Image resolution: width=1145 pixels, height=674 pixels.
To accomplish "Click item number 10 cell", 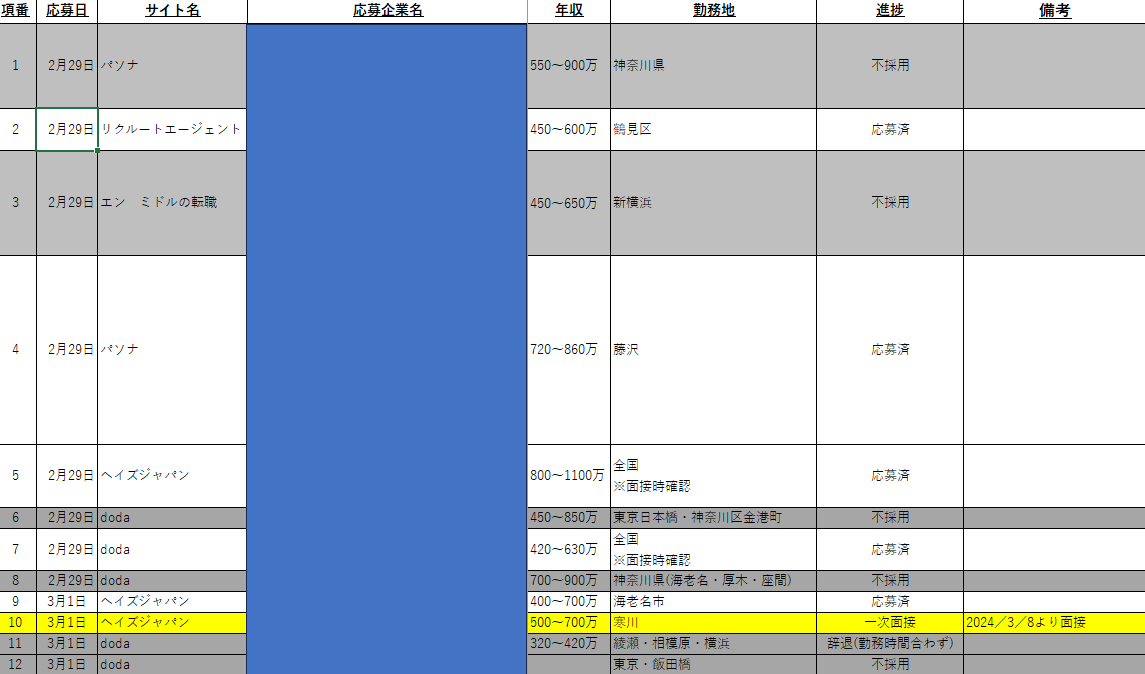I will coord(18,622).
